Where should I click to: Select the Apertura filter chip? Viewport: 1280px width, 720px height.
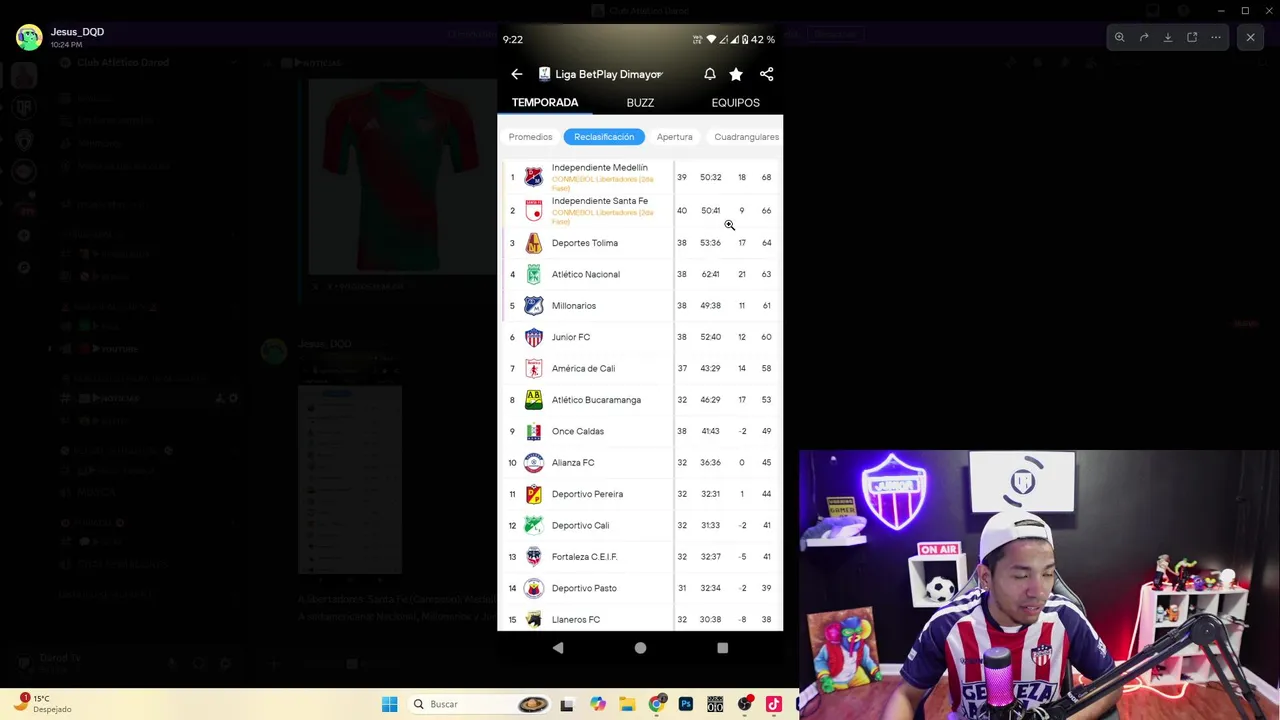coord(674,137)
